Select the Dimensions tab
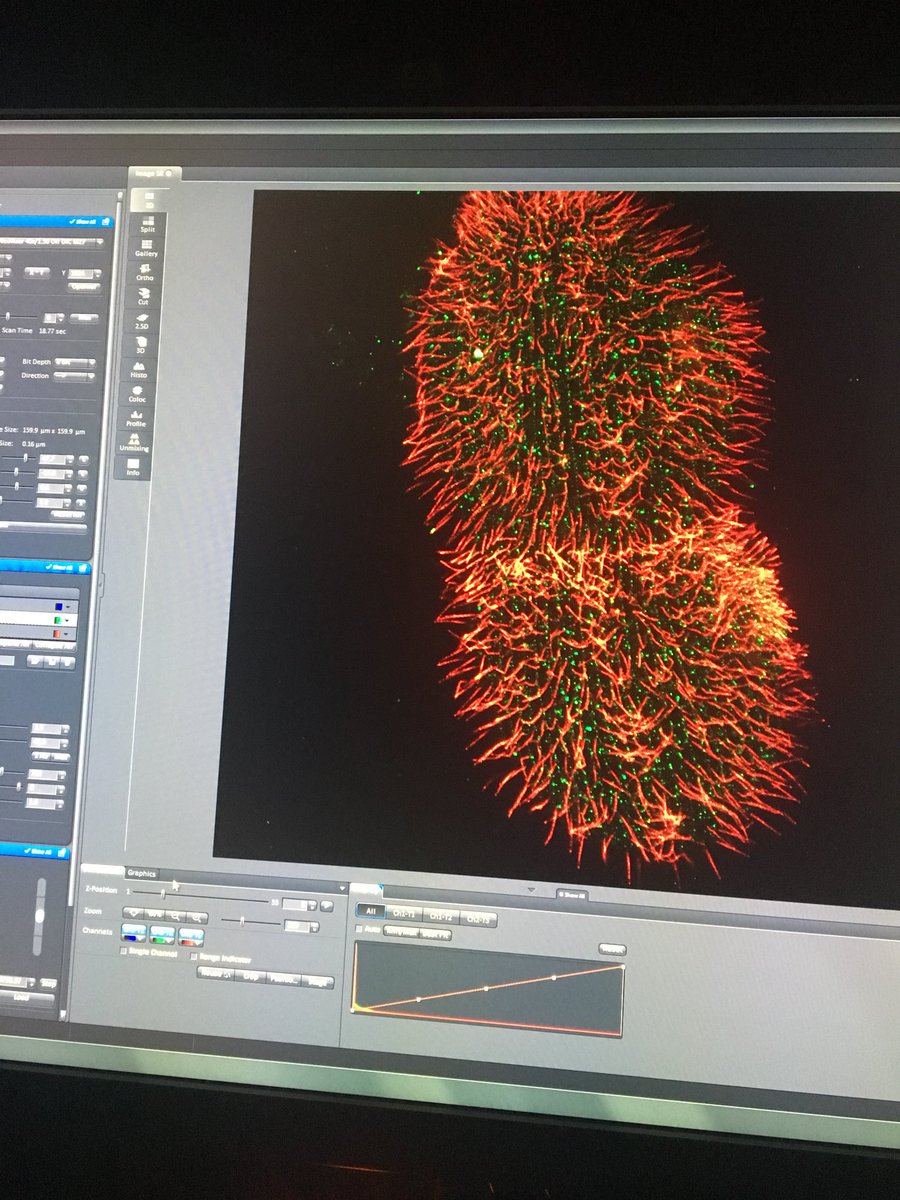The image size is (900, 1200). 102,871
